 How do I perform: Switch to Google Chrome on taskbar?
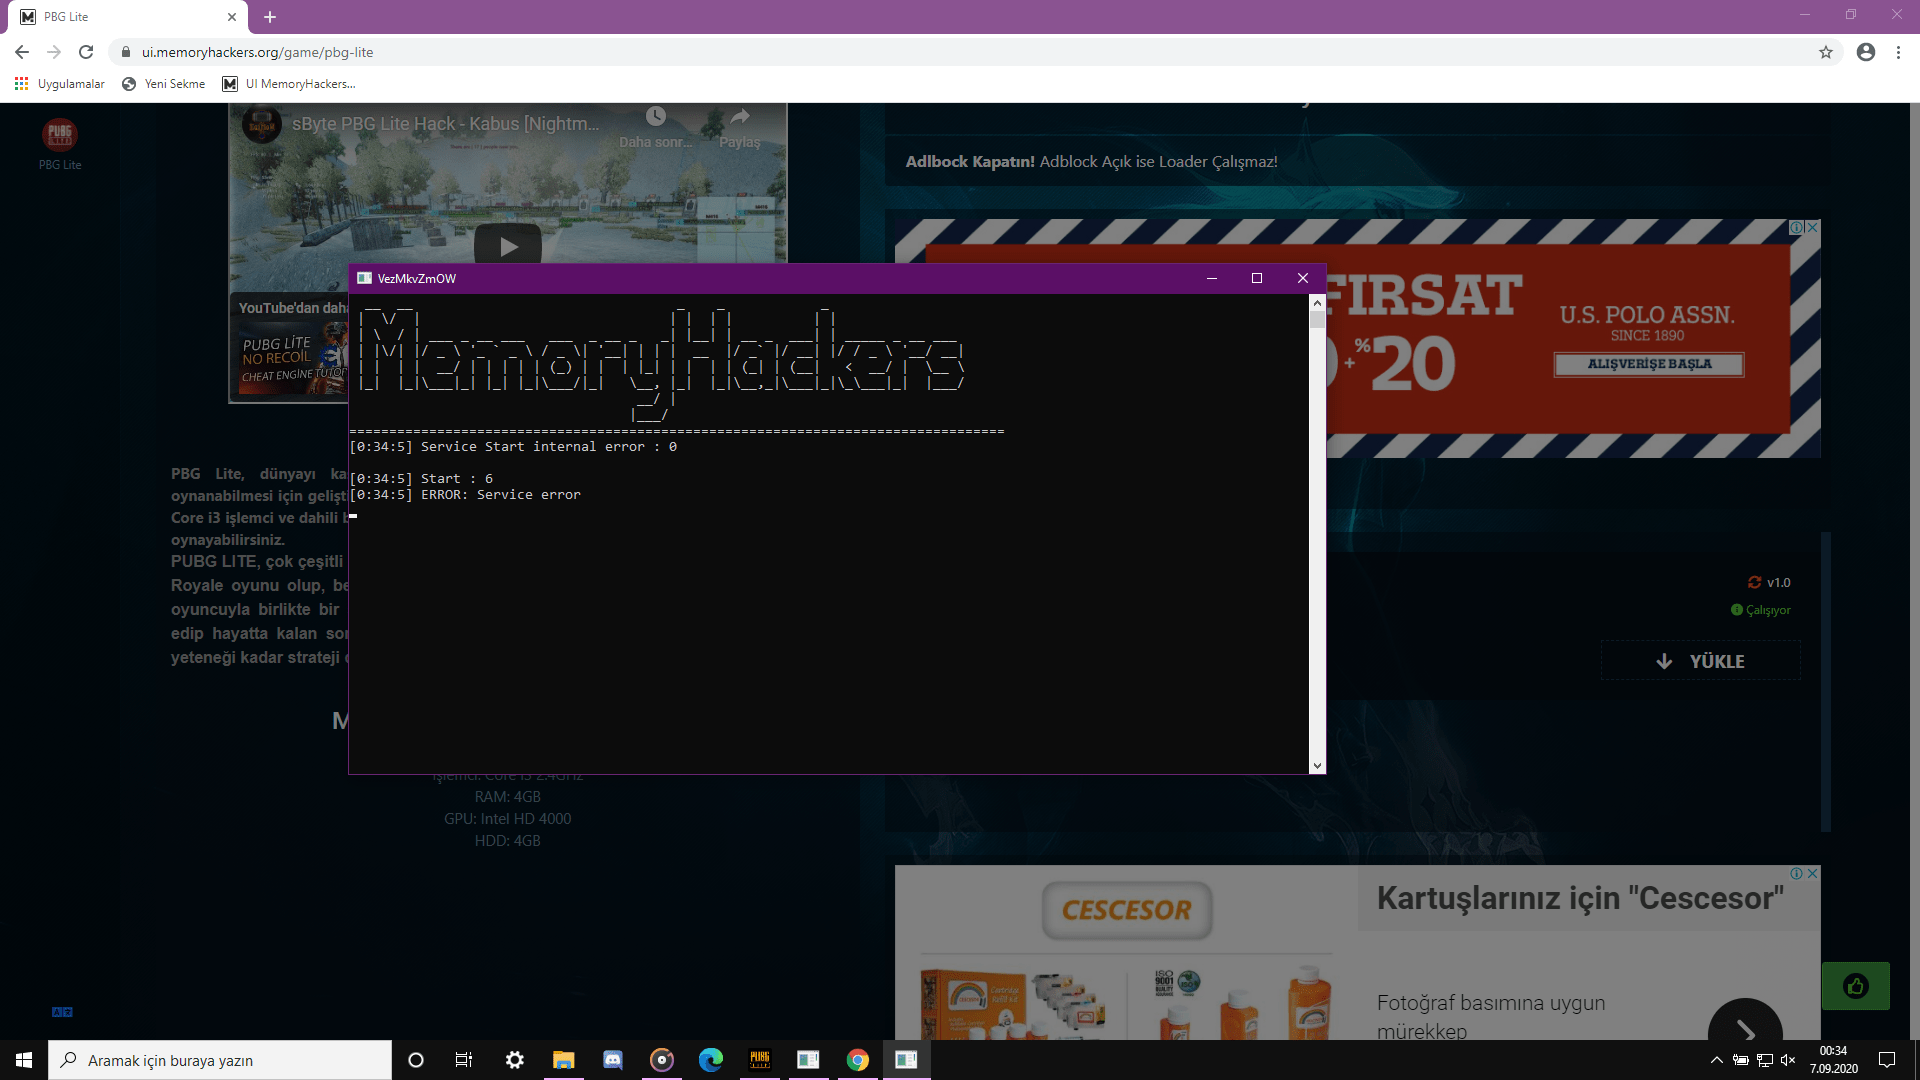858,1060
